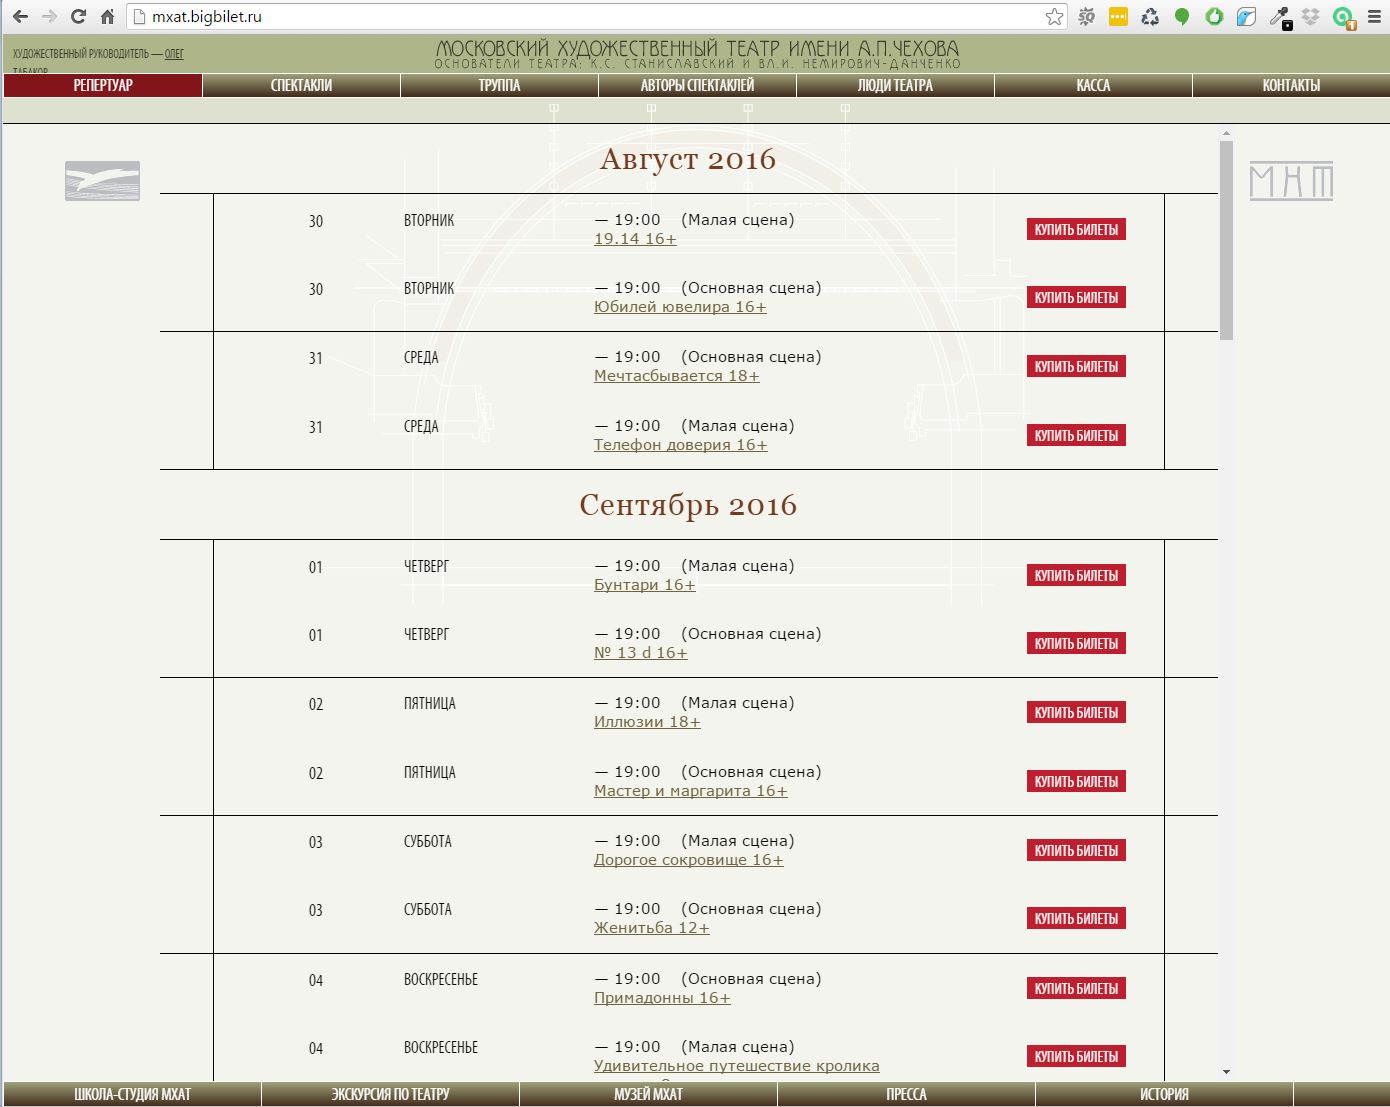
Task: Open the Спектакли menu tab
Action: 301,86
